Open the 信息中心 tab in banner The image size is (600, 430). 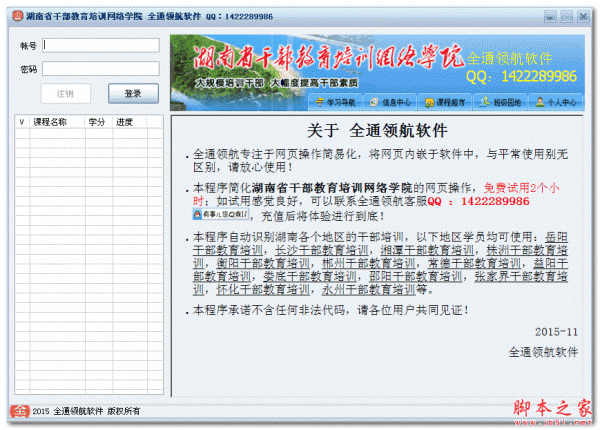[390, 102]
